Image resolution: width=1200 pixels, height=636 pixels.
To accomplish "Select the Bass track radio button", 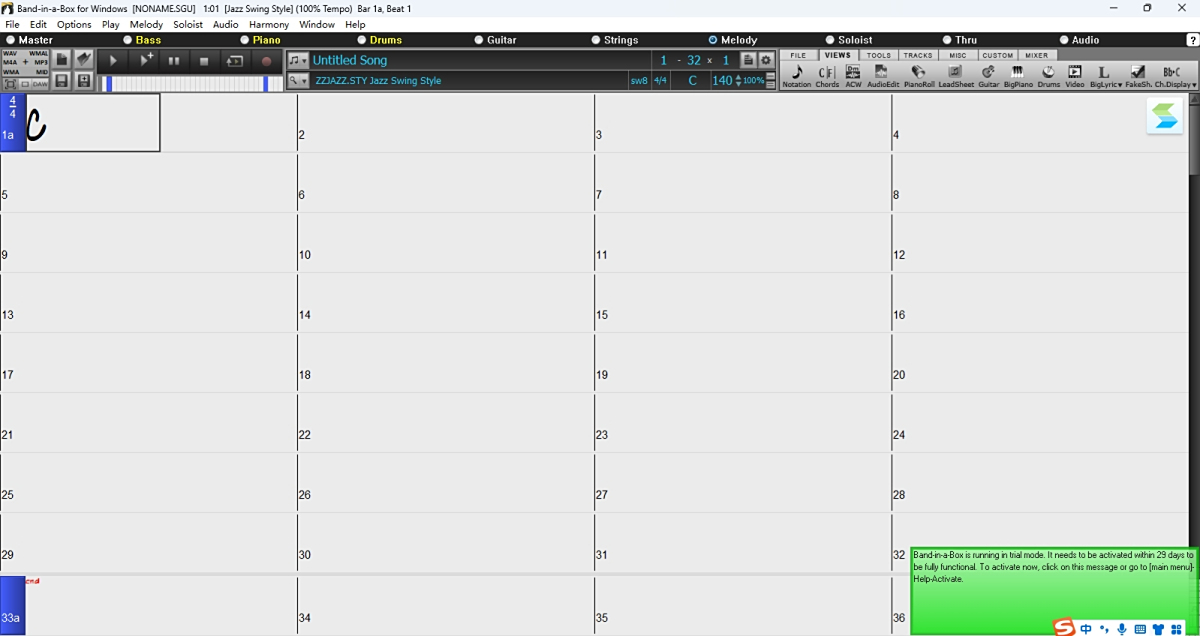I will [x=128, y=40].
